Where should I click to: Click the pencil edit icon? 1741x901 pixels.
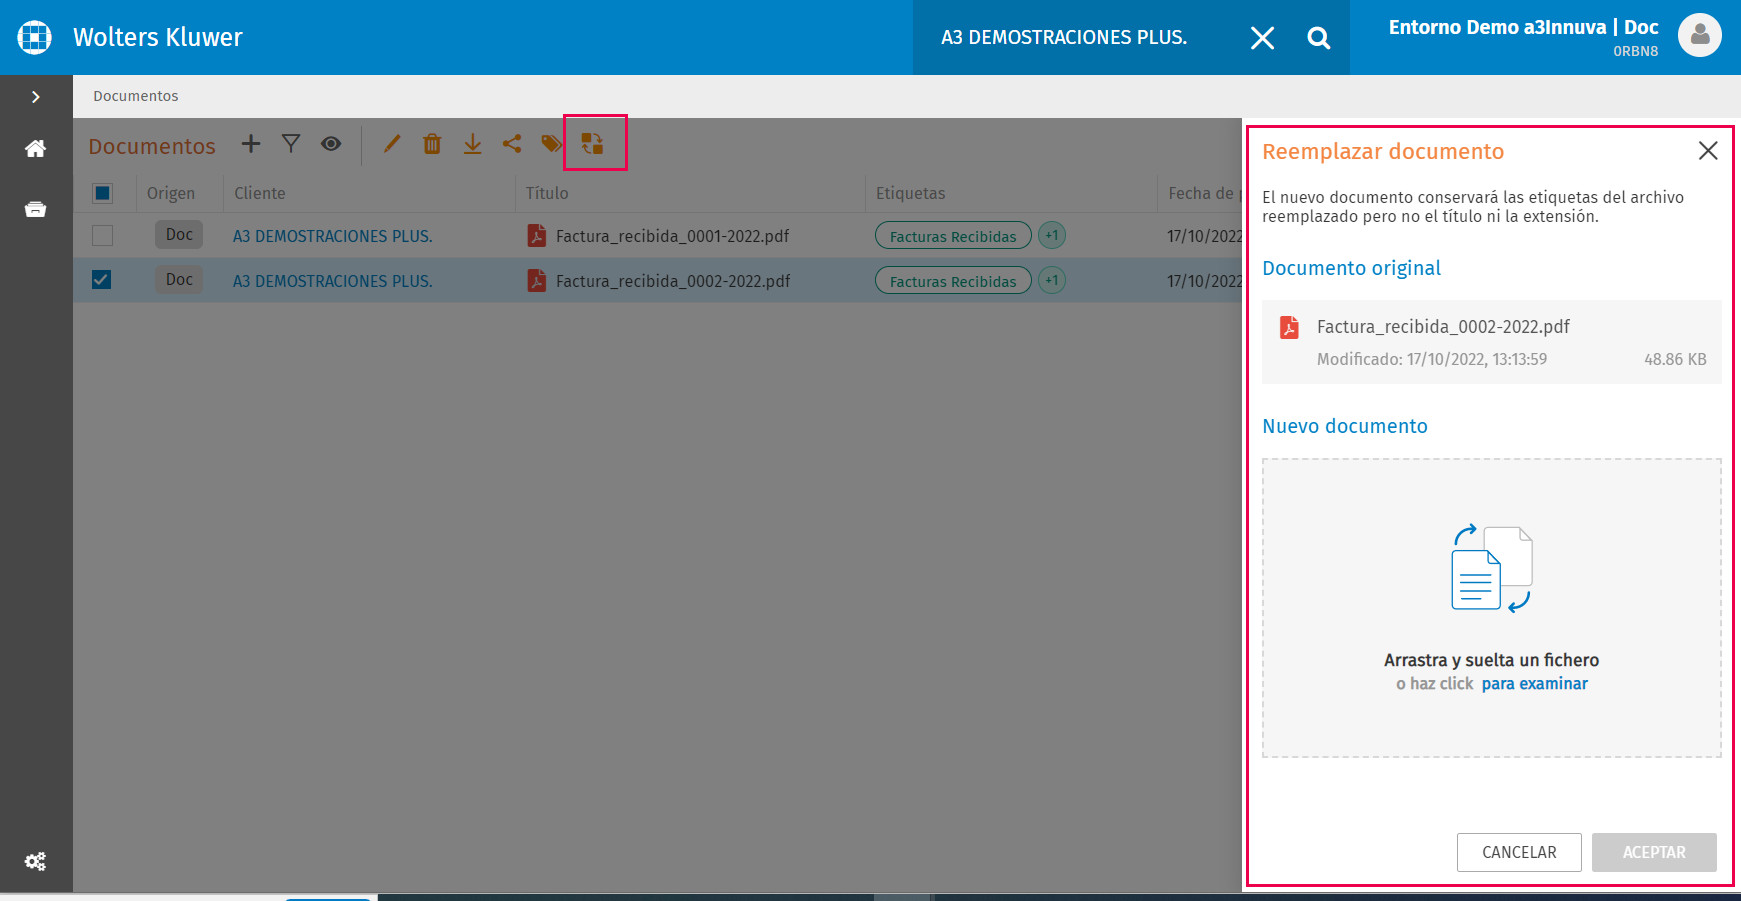click(392, 144)
